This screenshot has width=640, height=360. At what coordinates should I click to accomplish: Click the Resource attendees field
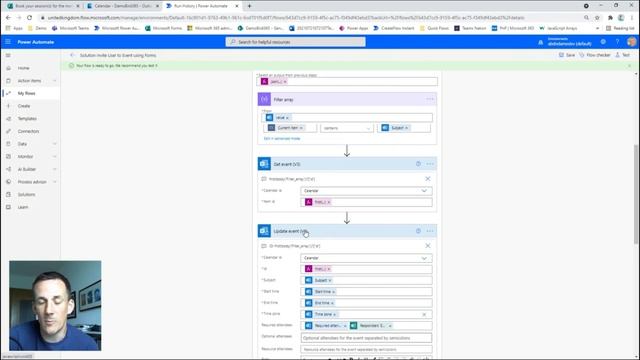(x=366, y=349)
